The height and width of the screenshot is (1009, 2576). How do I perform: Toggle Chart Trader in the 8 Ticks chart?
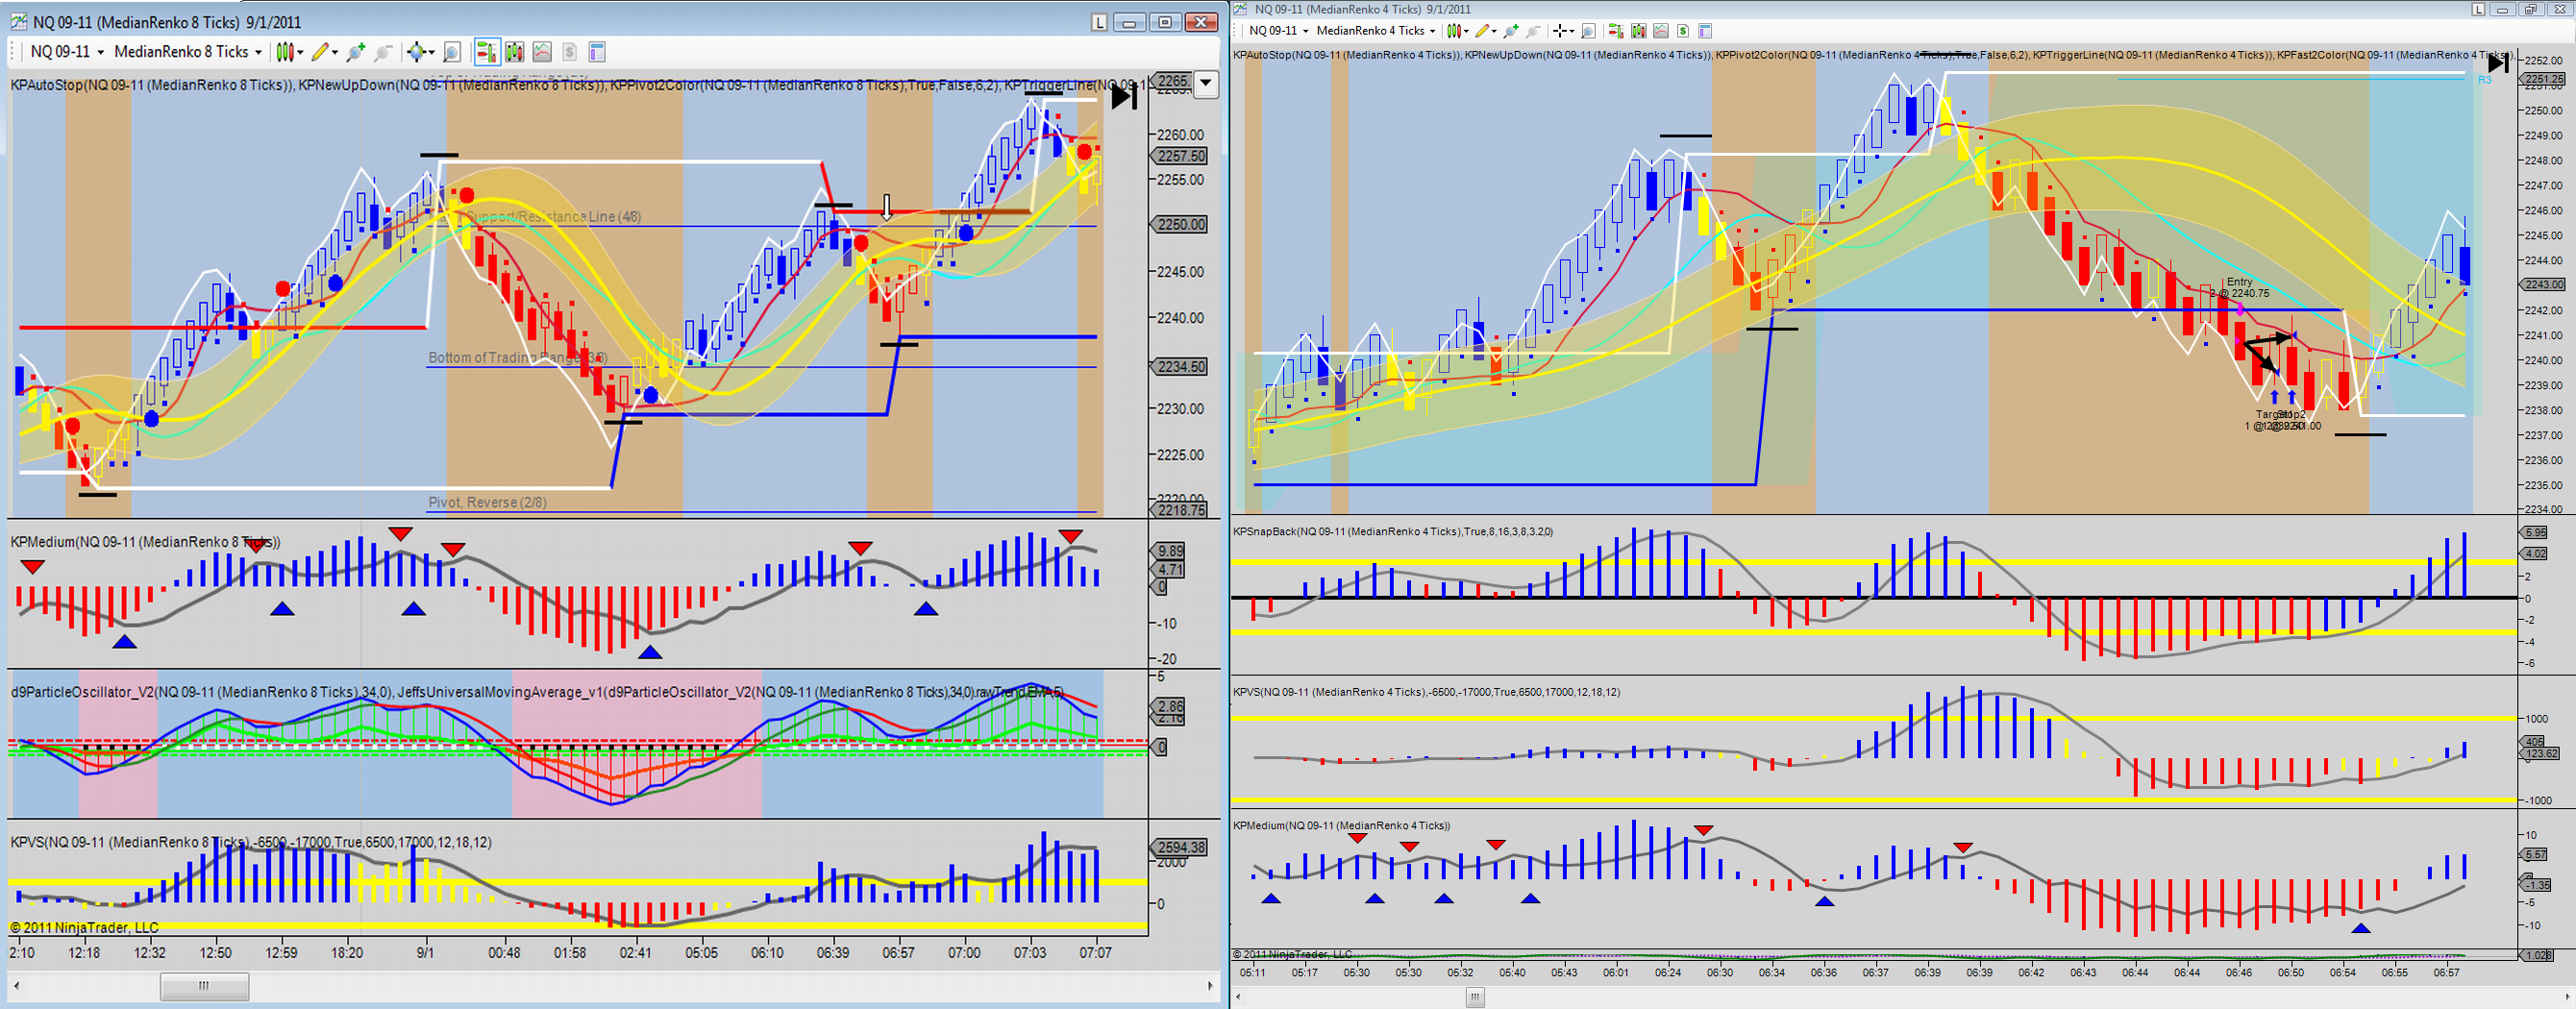487,52
